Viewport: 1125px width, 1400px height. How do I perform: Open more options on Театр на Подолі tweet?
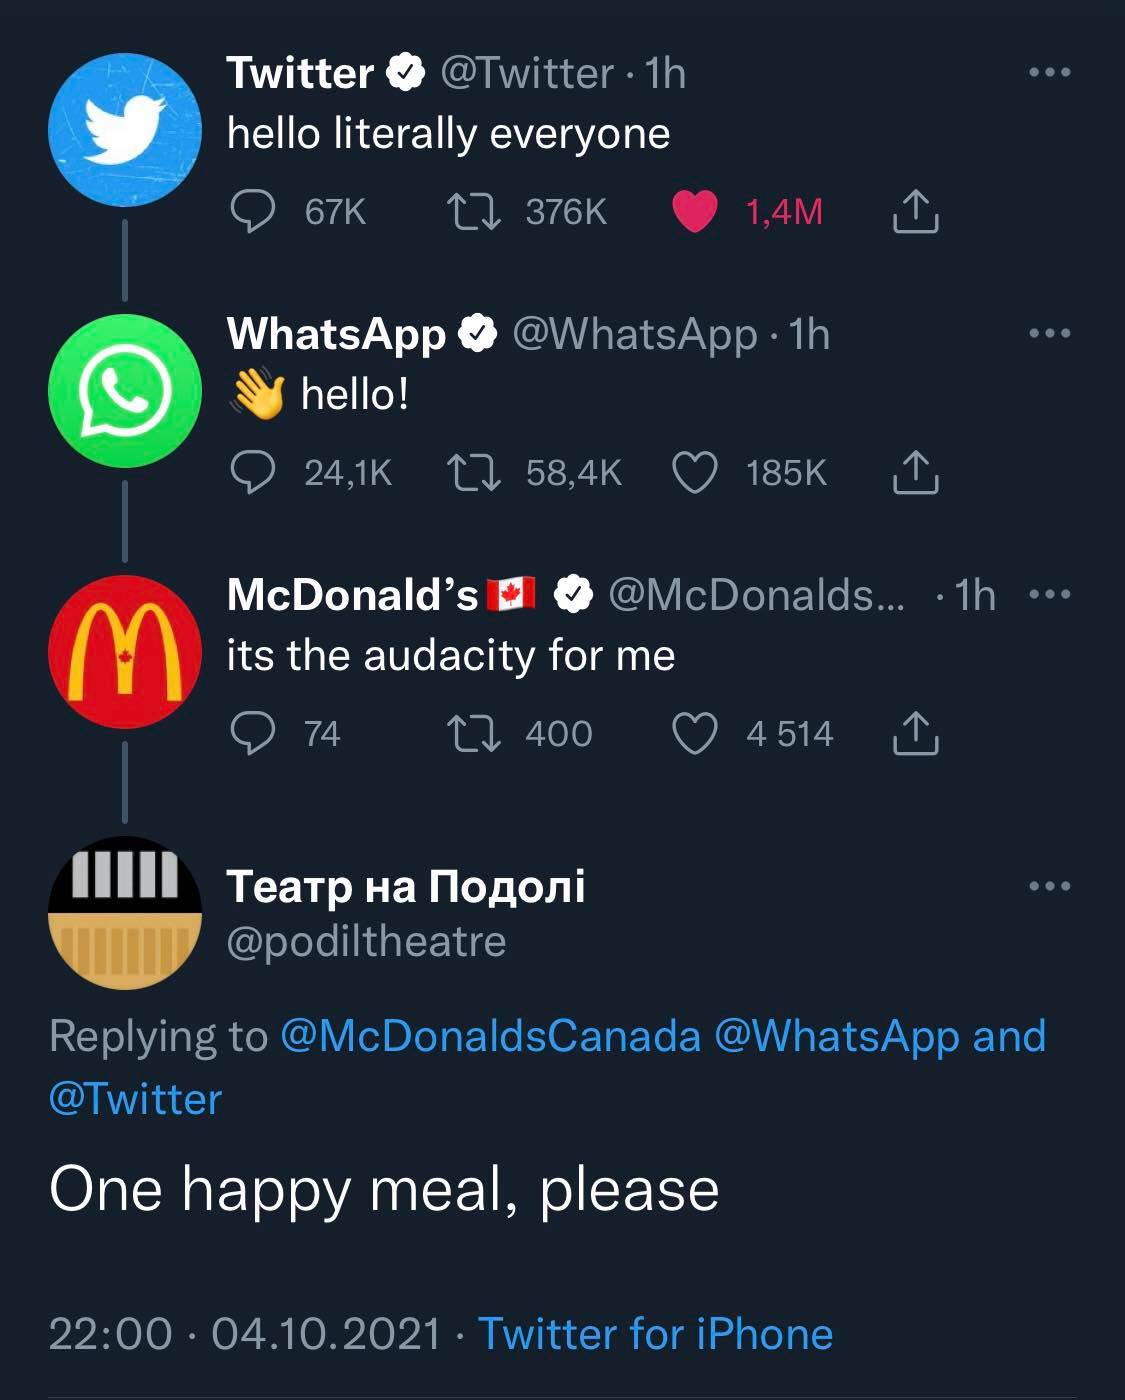[1050, 886]
